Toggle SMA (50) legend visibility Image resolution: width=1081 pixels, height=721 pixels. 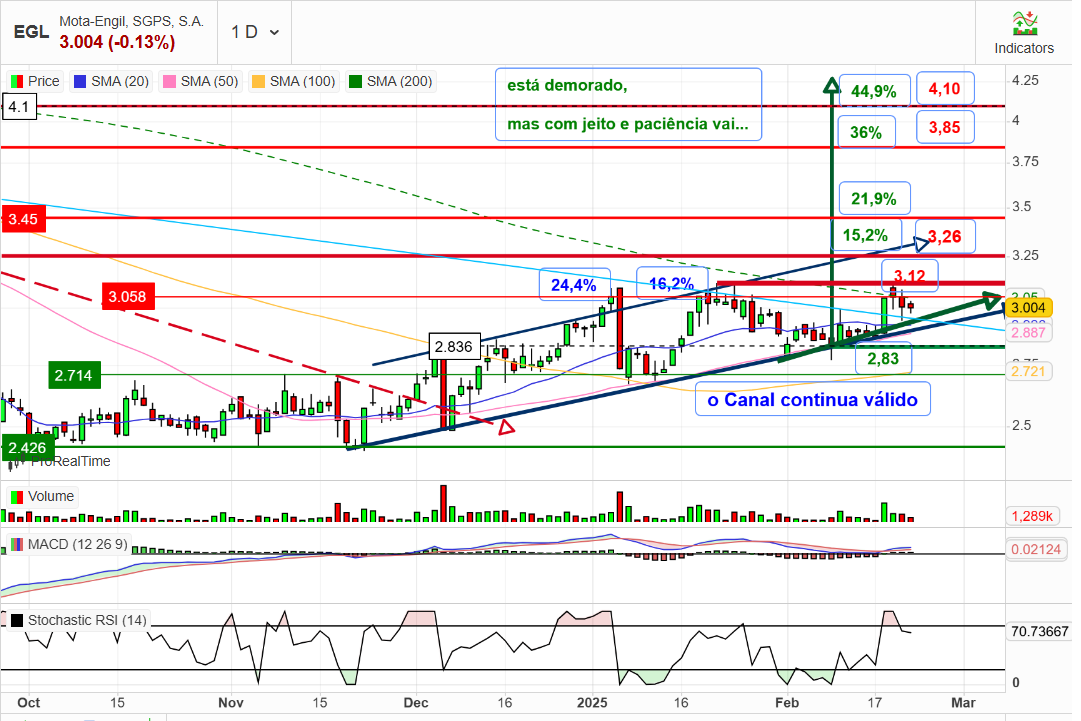tap(200, 81)
